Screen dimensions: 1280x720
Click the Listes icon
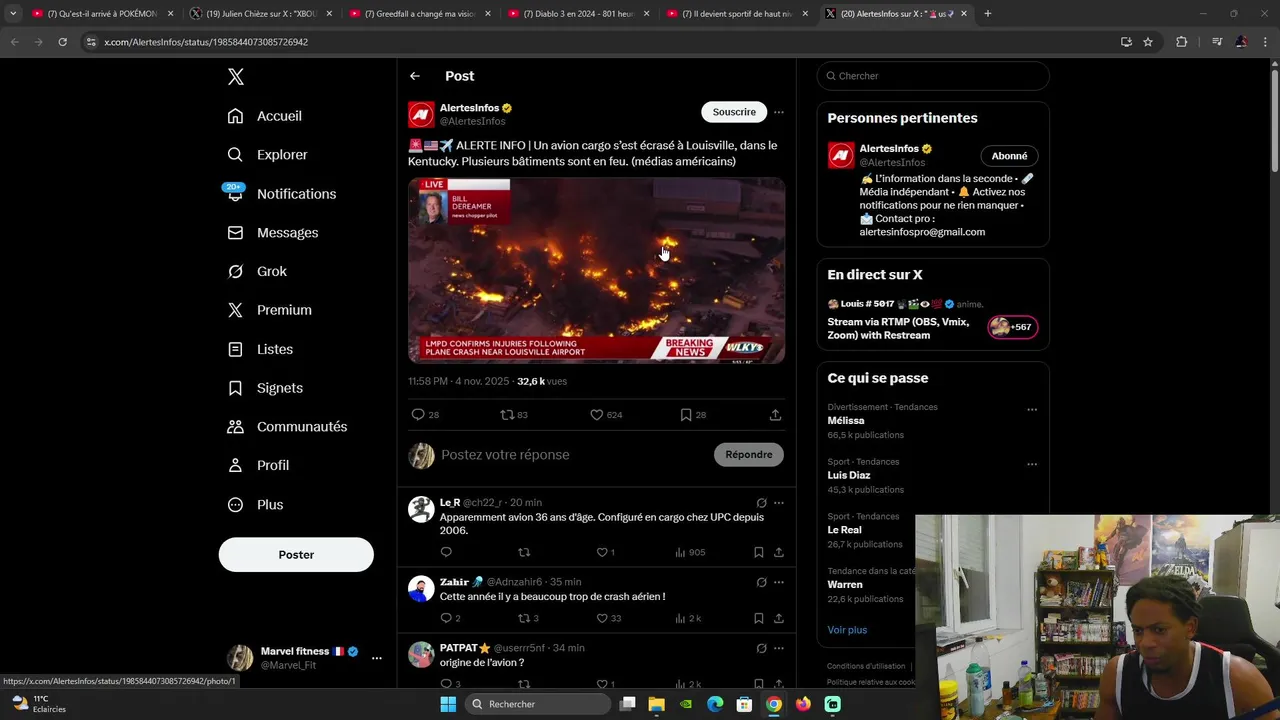(x=235, y=349)
